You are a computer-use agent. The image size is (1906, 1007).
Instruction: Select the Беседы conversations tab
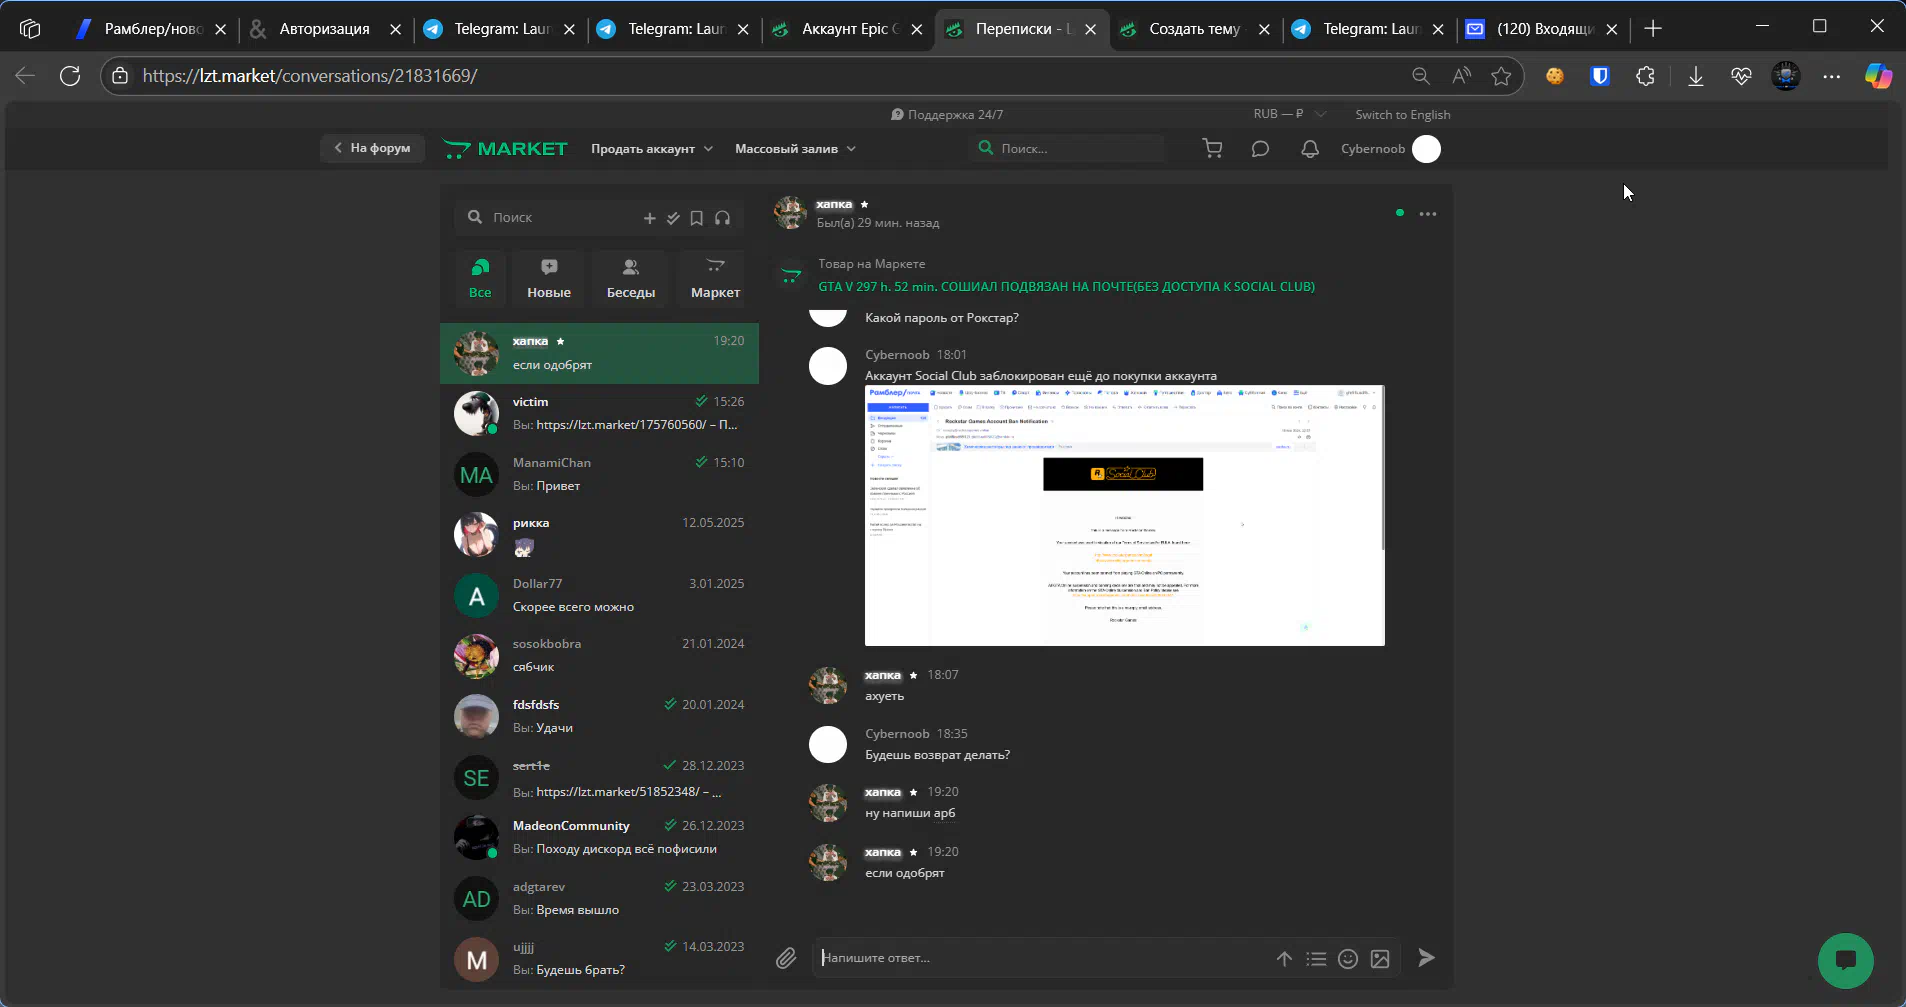pos(631,278)
